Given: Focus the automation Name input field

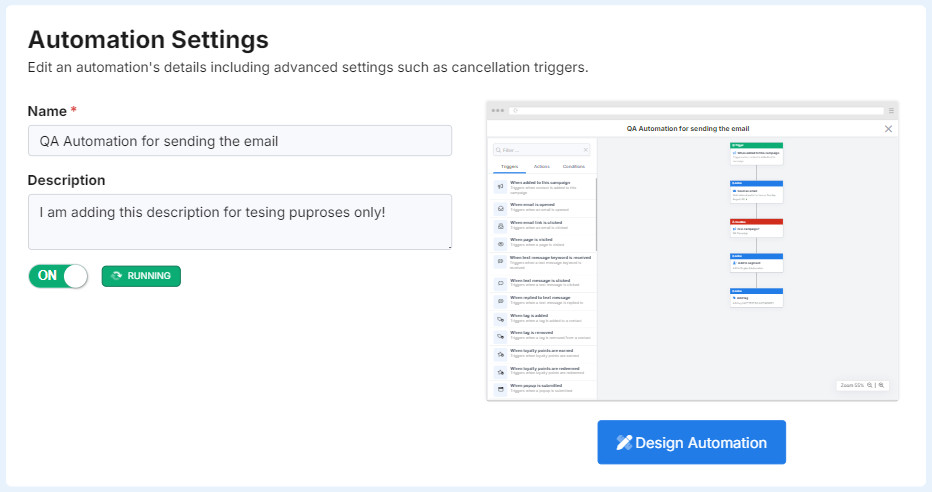Looking at the screenshot, I should [x=240, y=141].
